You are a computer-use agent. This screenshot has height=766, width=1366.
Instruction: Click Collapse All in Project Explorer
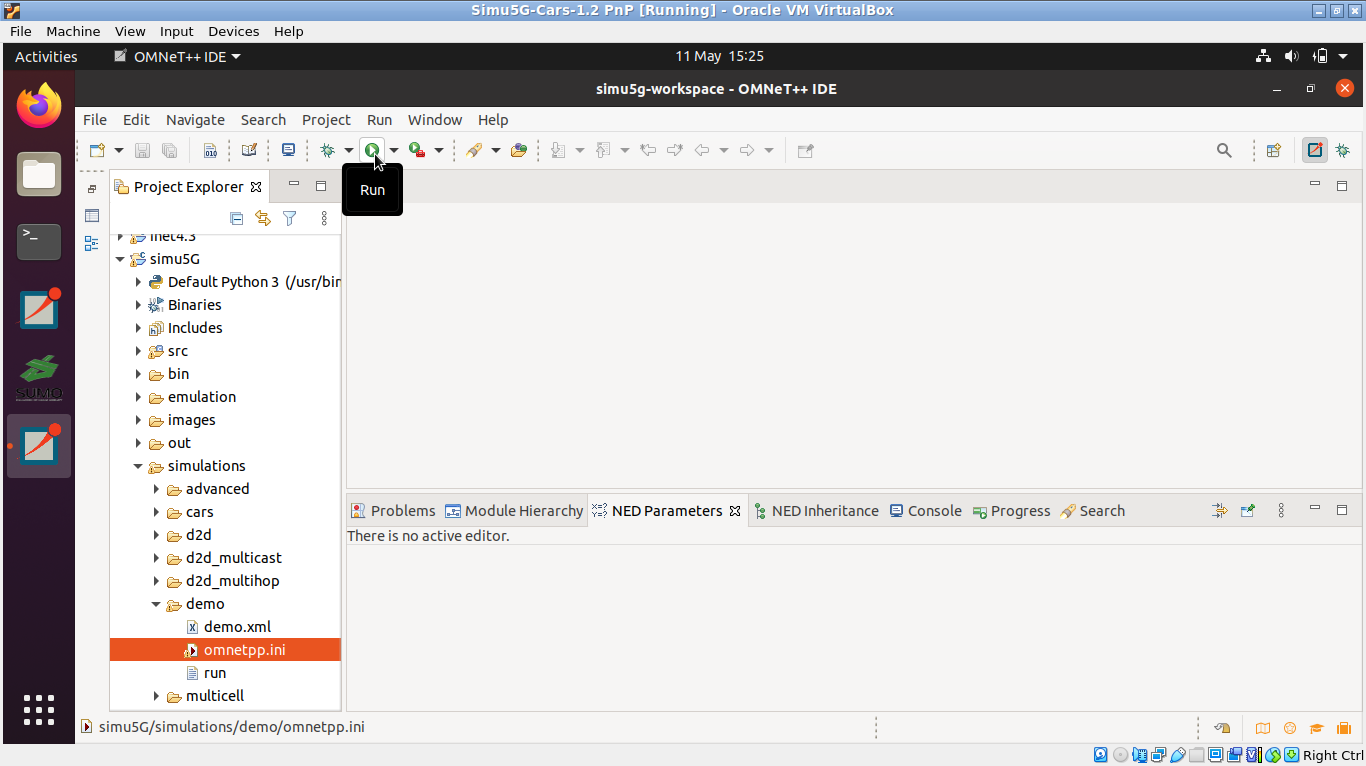point(236,218)
